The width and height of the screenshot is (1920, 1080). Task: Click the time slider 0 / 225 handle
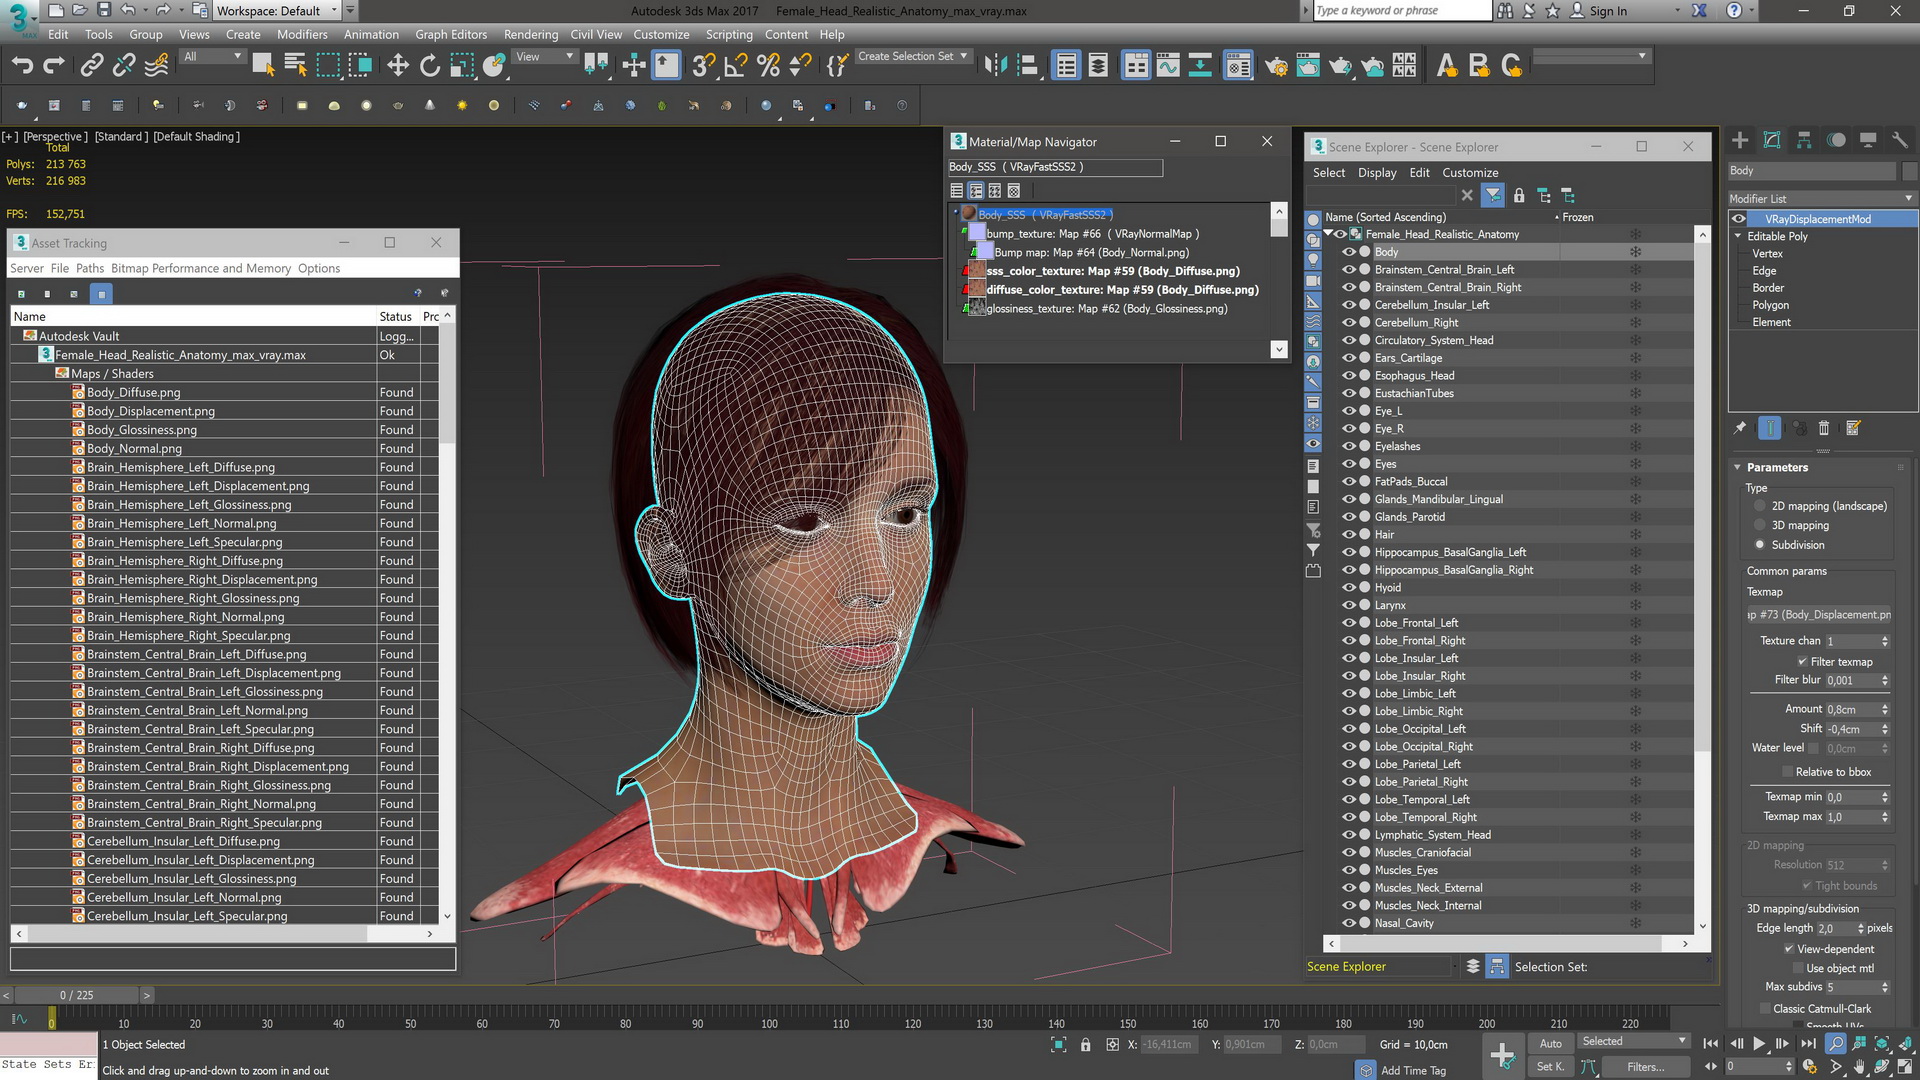click(x=77, y=995)
